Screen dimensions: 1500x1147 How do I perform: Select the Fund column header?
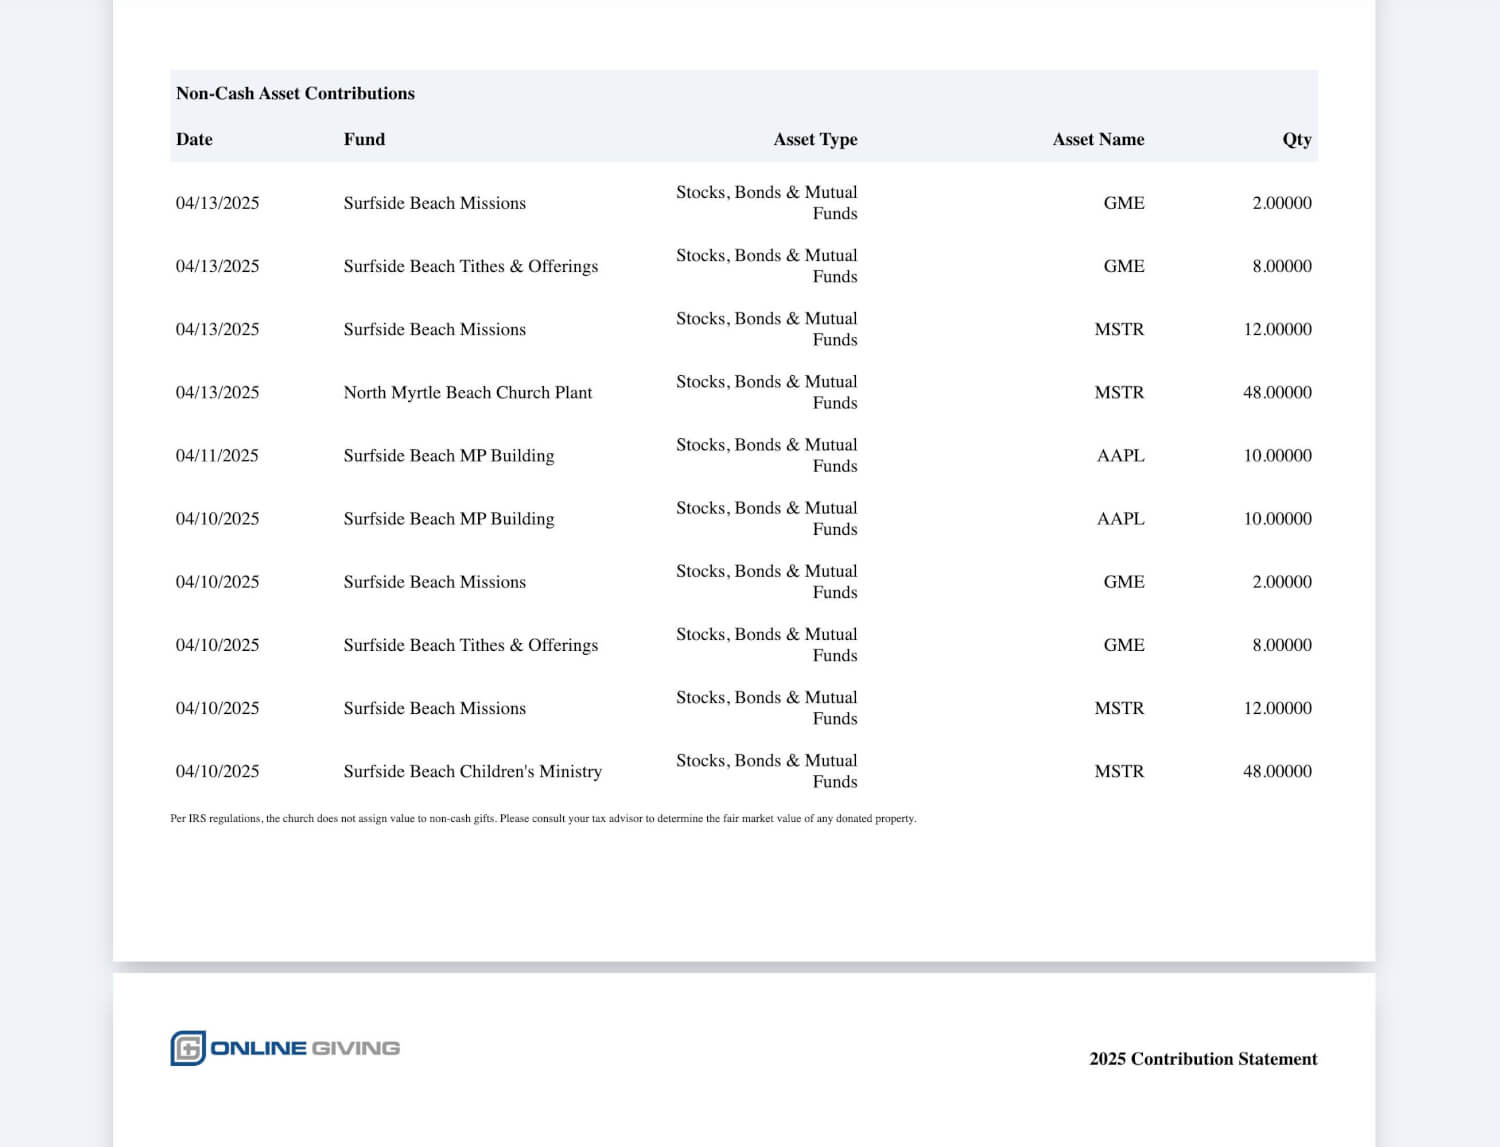[364, 139]
